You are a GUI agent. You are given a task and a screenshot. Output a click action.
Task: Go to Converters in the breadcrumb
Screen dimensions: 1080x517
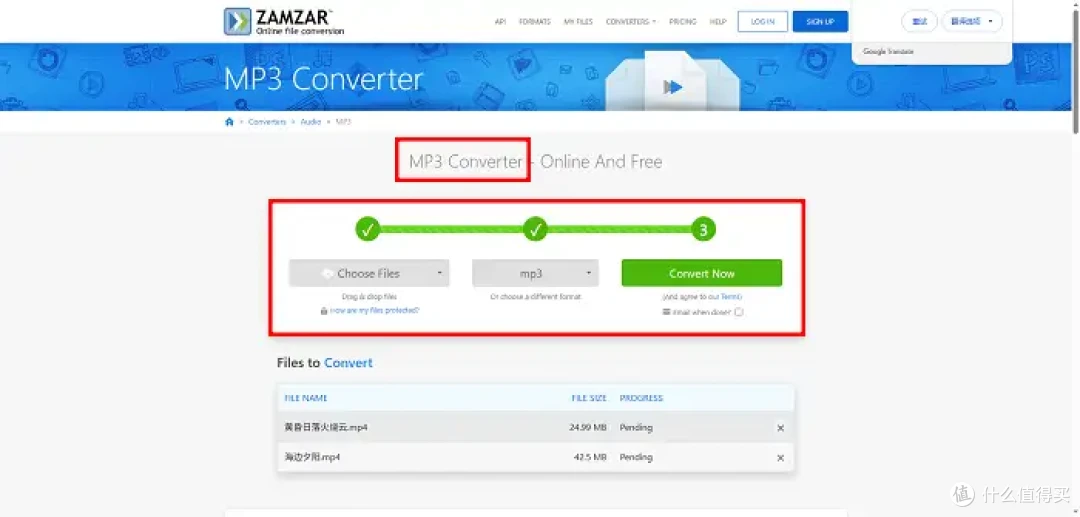(x=267, y=122)
